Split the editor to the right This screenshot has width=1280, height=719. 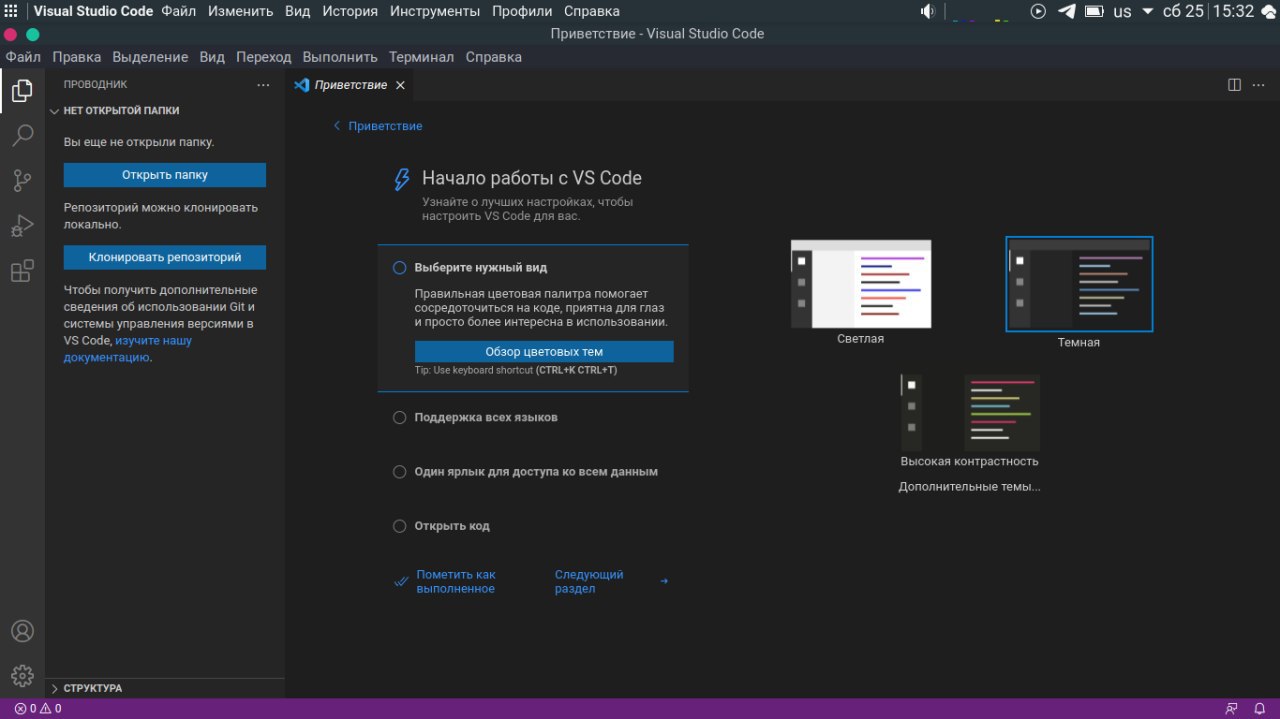pos(1234,85)
